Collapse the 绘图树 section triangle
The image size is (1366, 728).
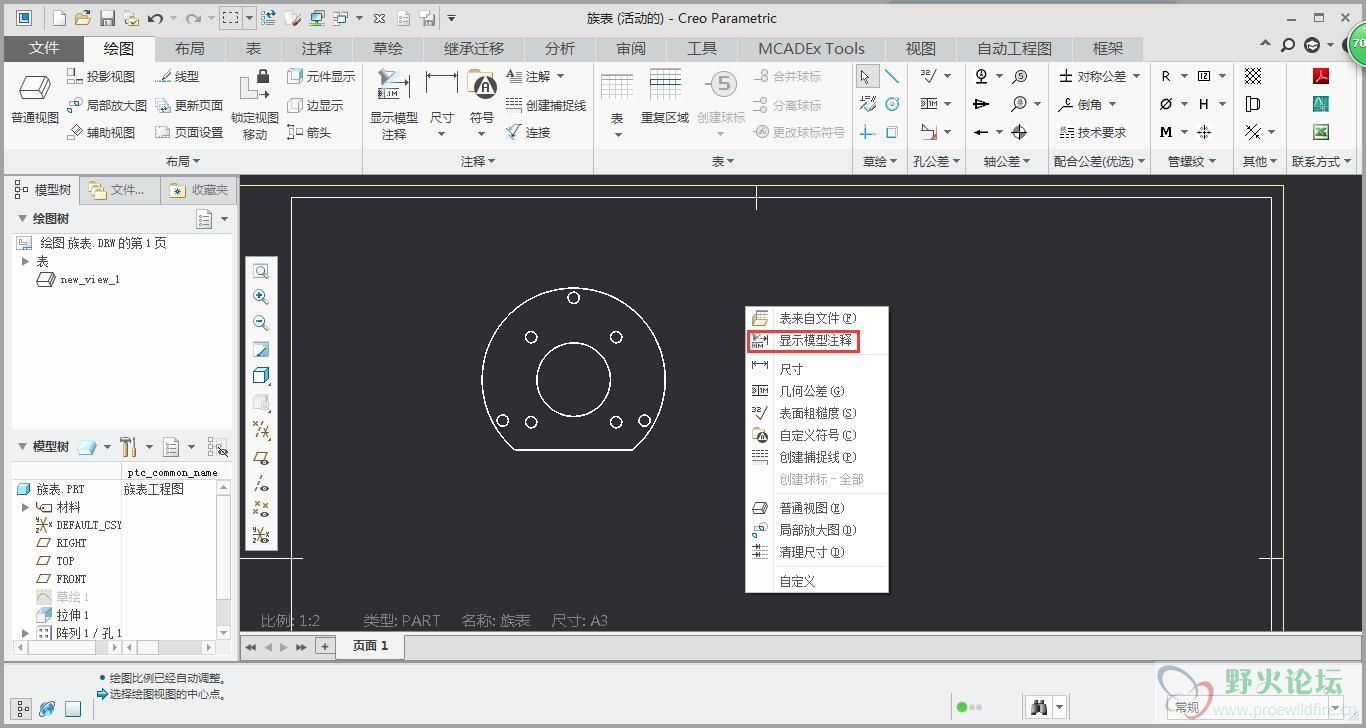pos(22,218)
